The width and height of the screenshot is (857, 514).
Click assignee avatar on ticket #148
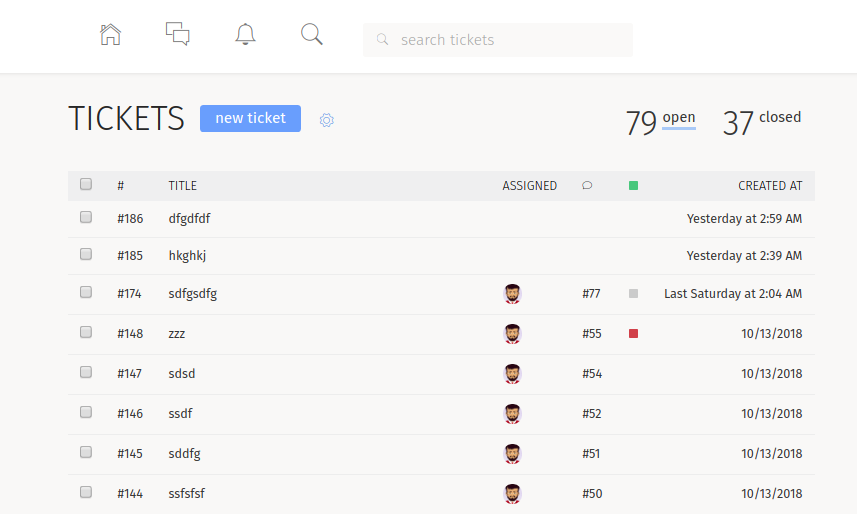pos(512,334)
